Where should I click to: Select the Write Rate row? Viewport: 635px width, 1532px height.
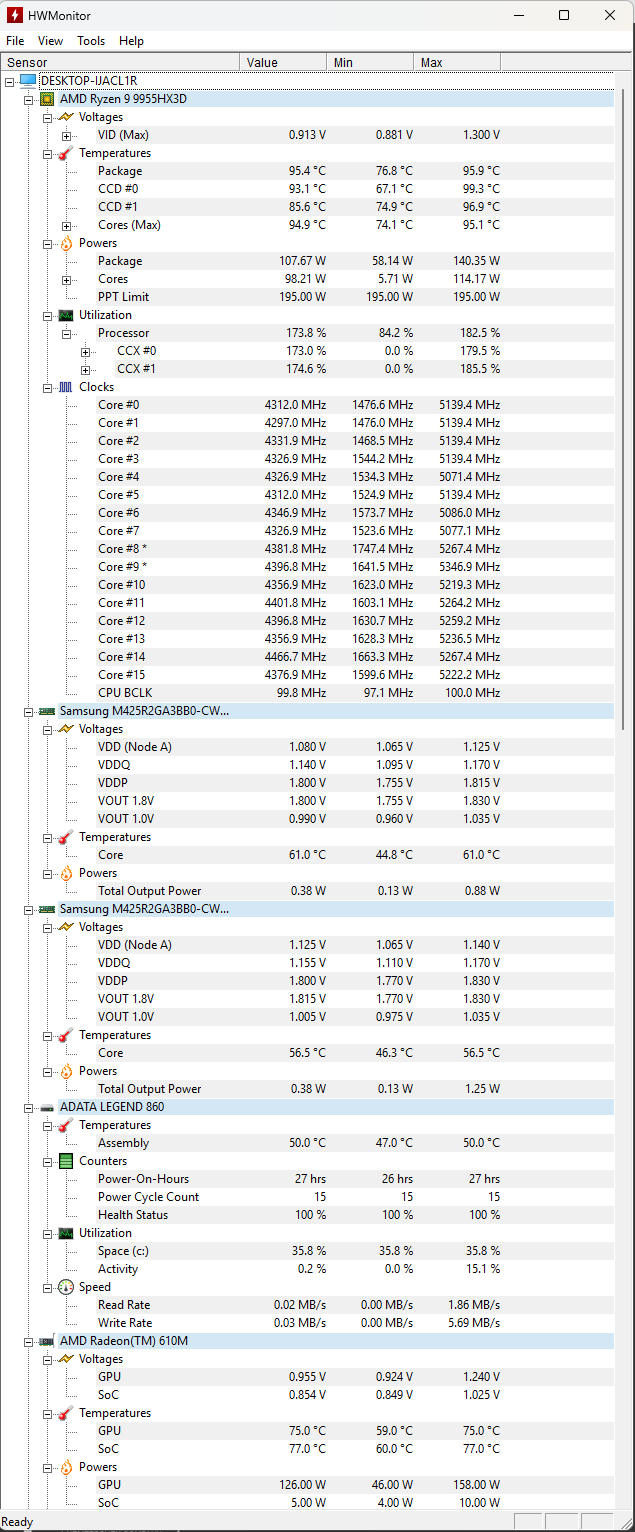click(x=307, y=1323)
